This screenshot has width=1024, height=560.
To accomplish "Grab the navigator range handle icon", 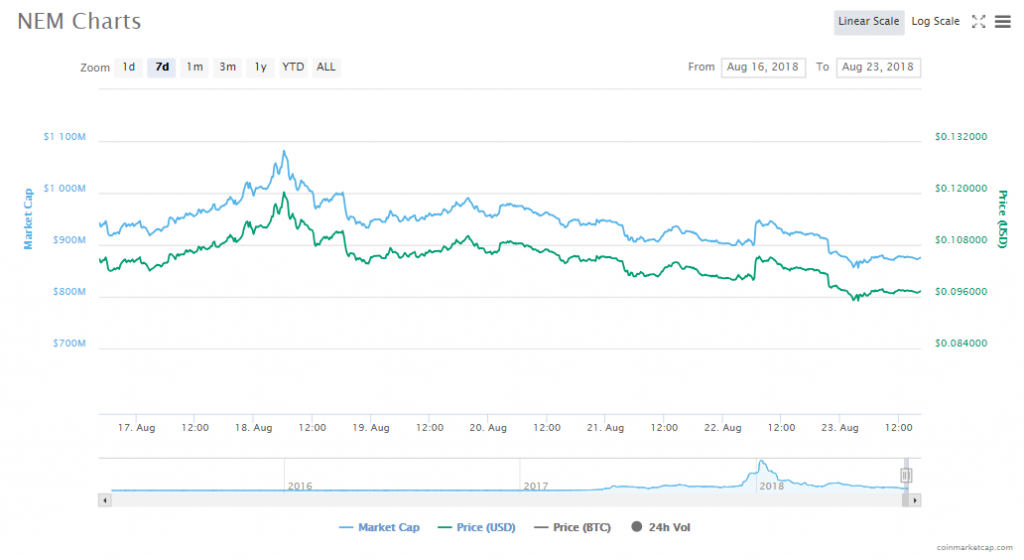I will (x=906, y=475).
